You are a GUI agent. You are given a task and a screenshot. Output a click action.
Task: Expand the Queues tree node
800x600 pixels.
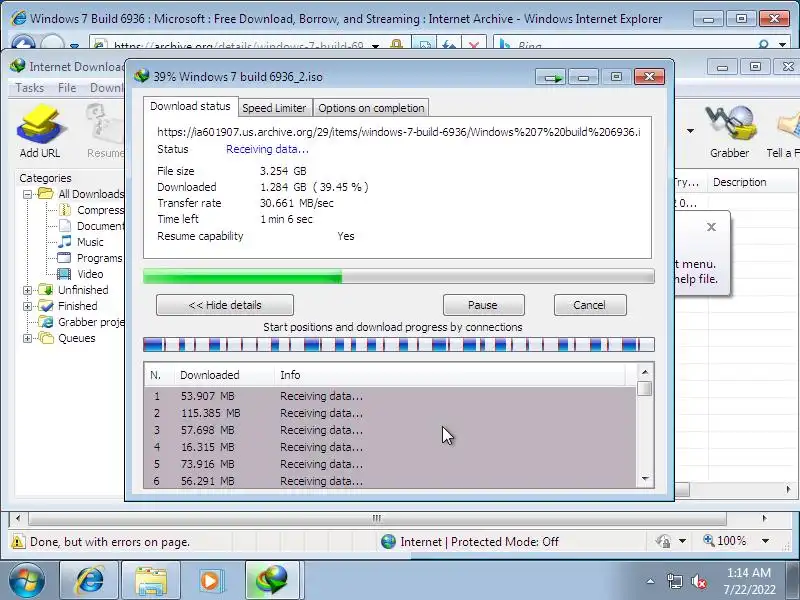(x=28, y=338)
